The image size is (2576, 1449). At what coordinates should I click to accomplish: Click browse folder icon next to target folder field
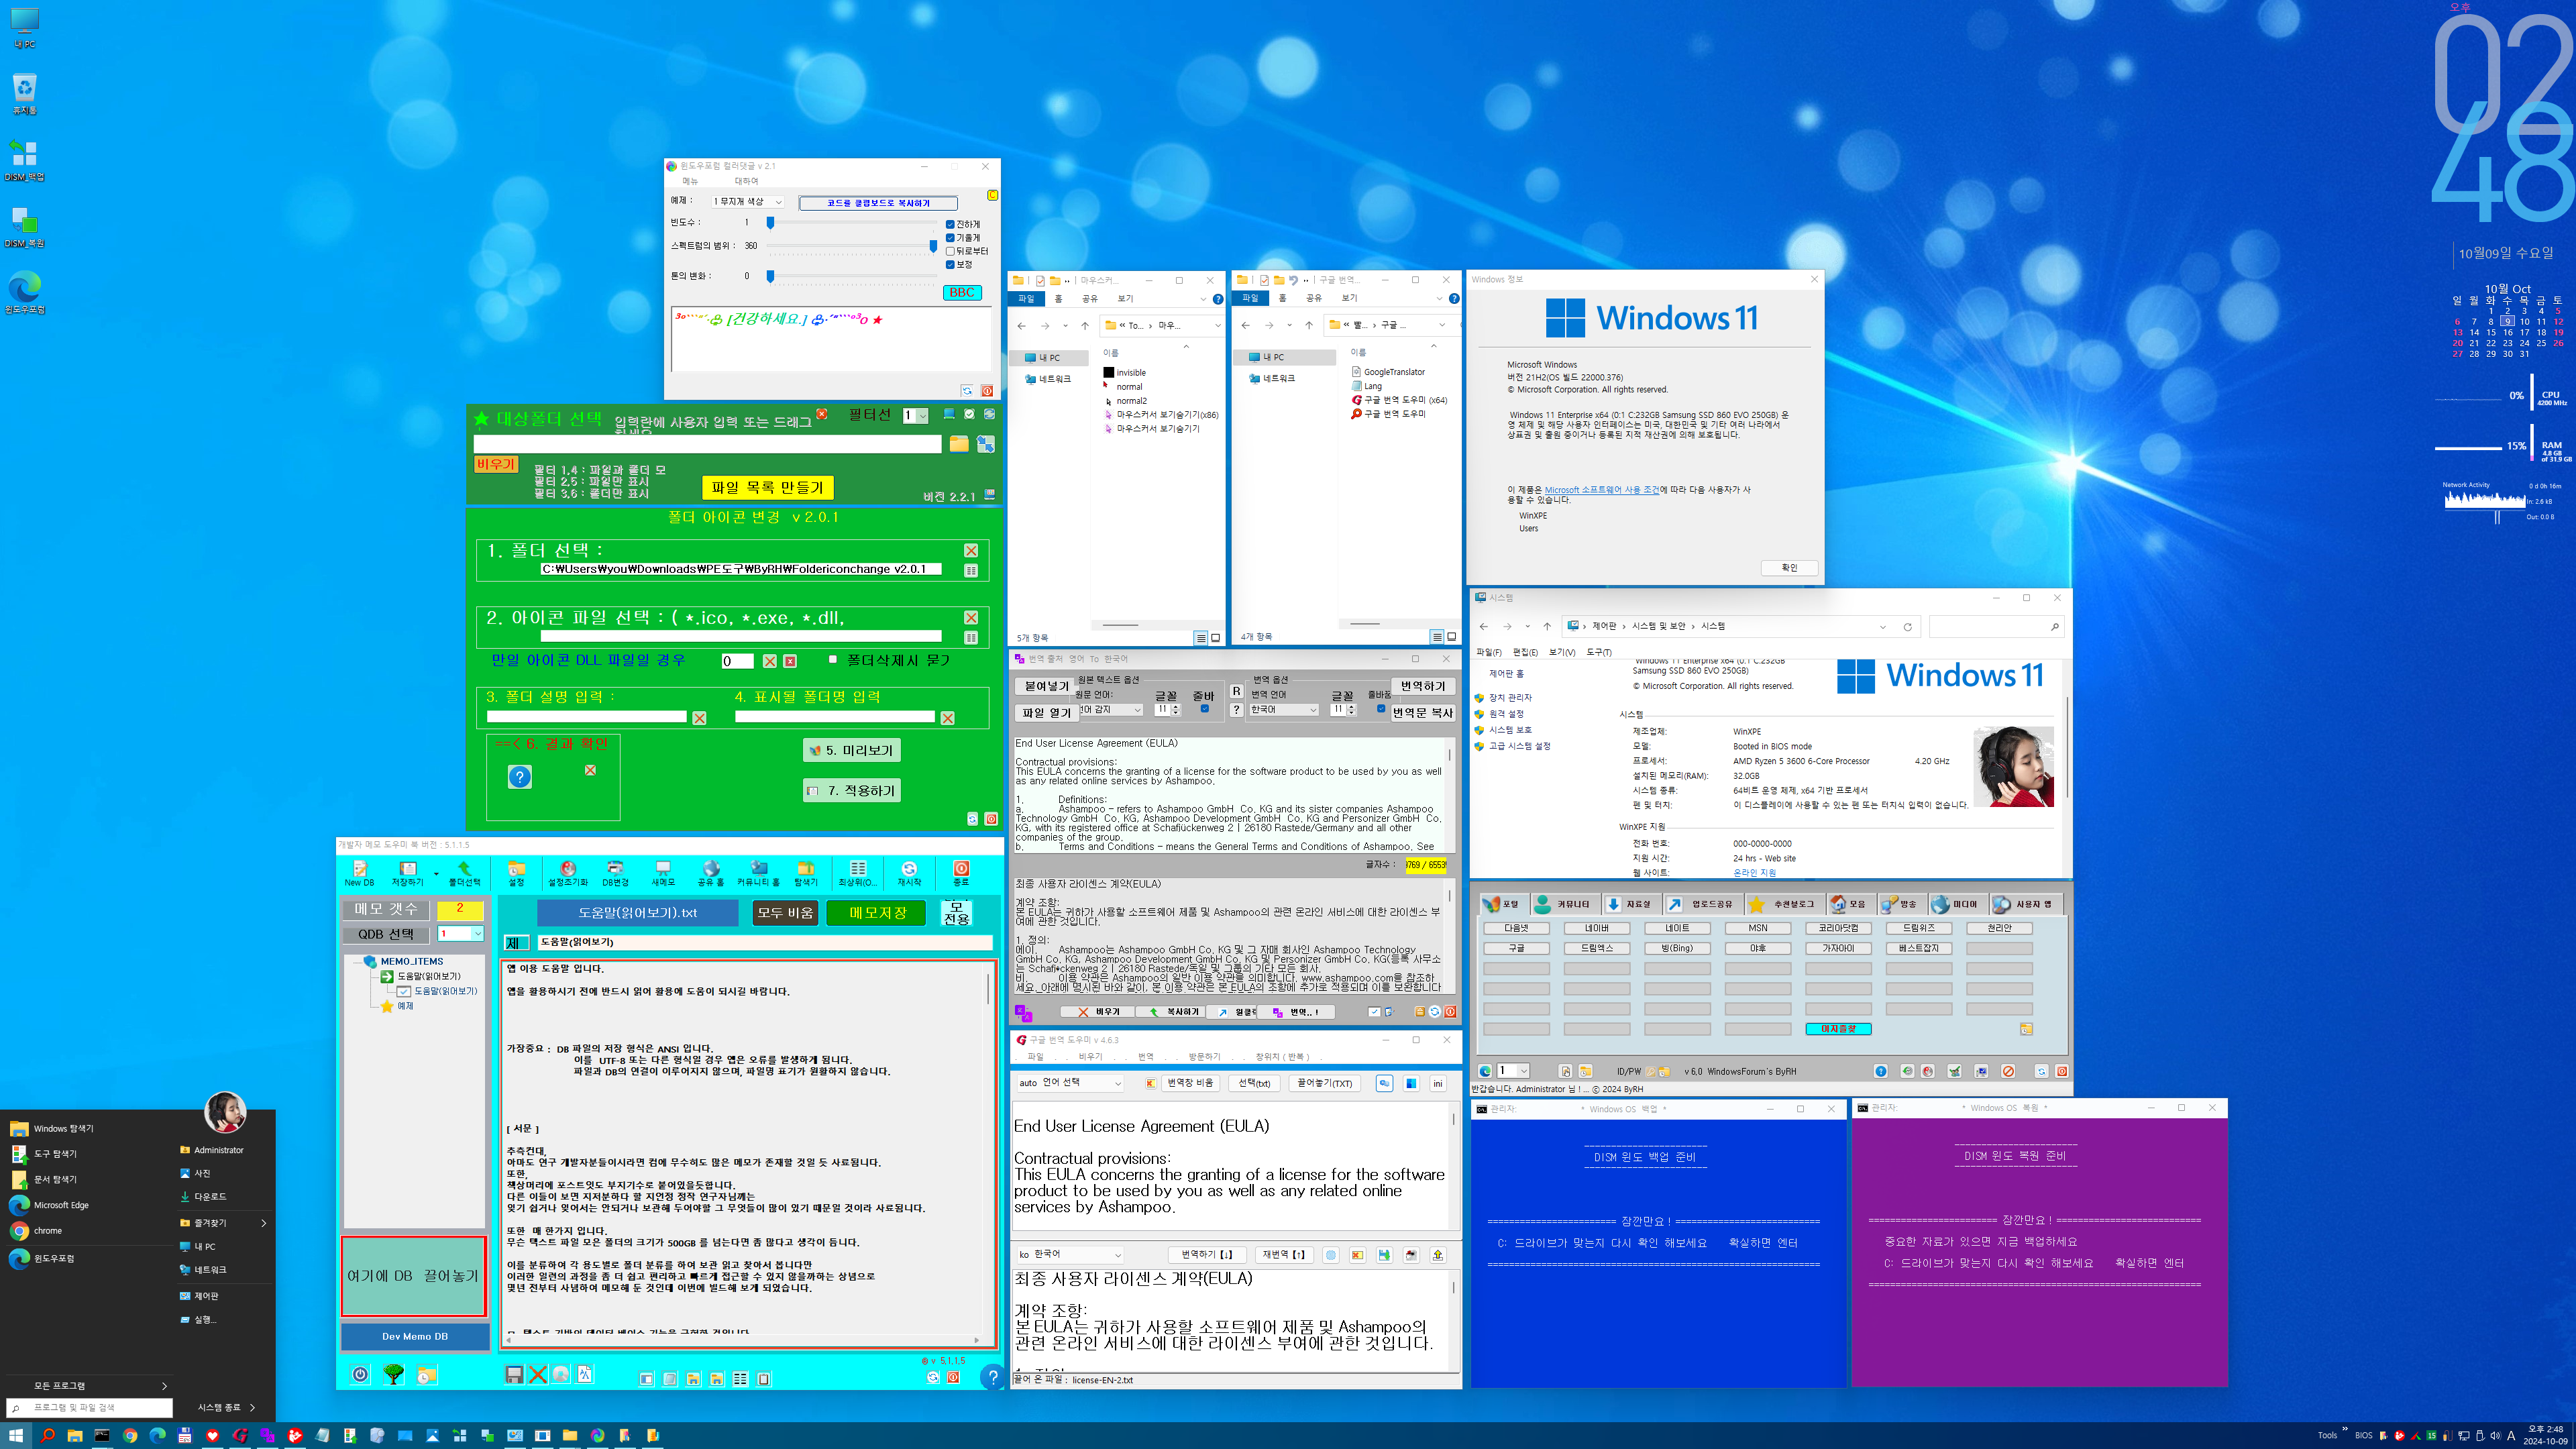tap(959, 444)
